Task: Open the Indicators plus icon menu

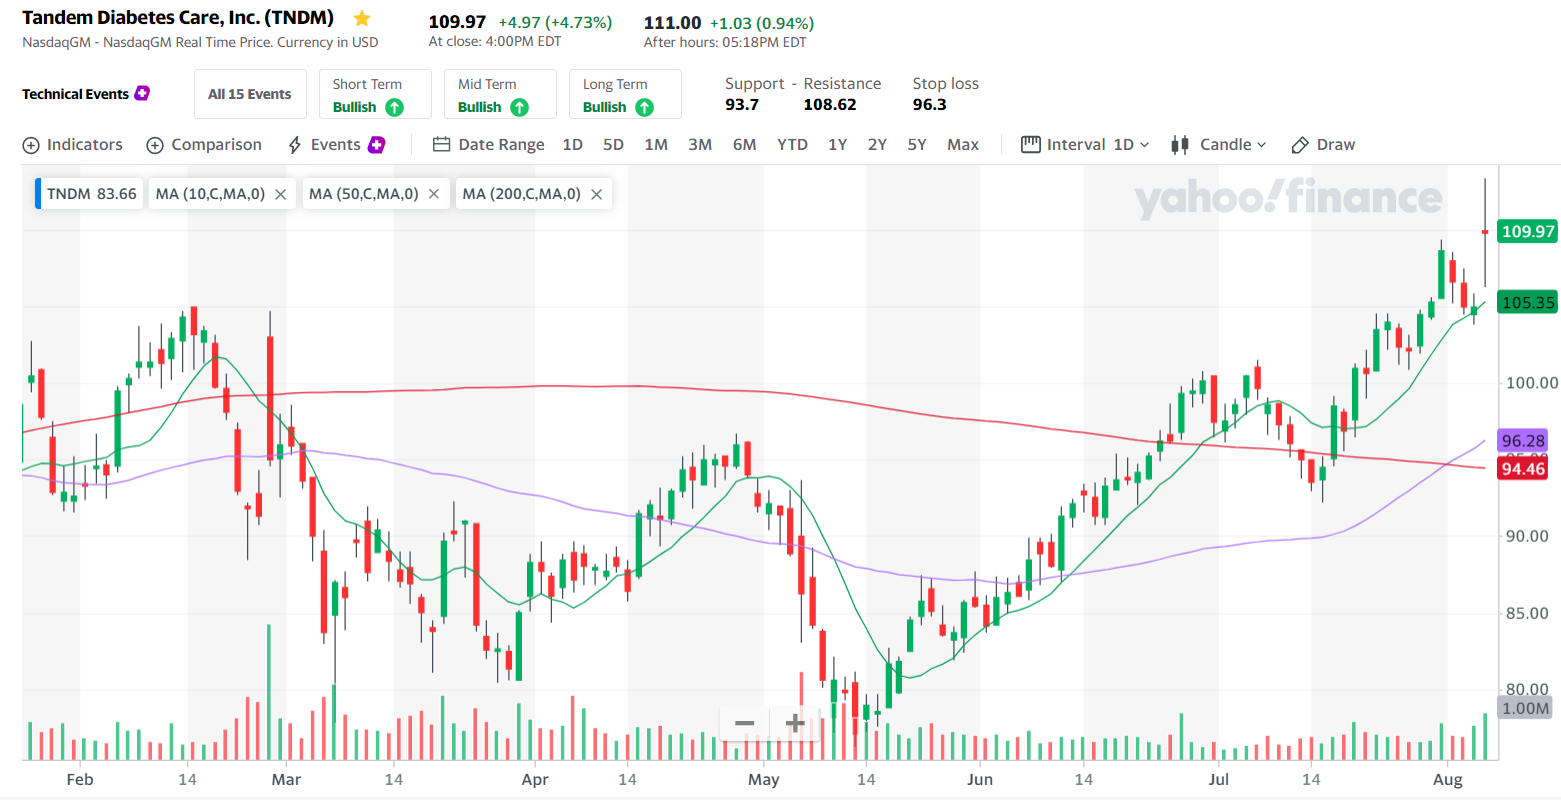Action: pos(31,145)
